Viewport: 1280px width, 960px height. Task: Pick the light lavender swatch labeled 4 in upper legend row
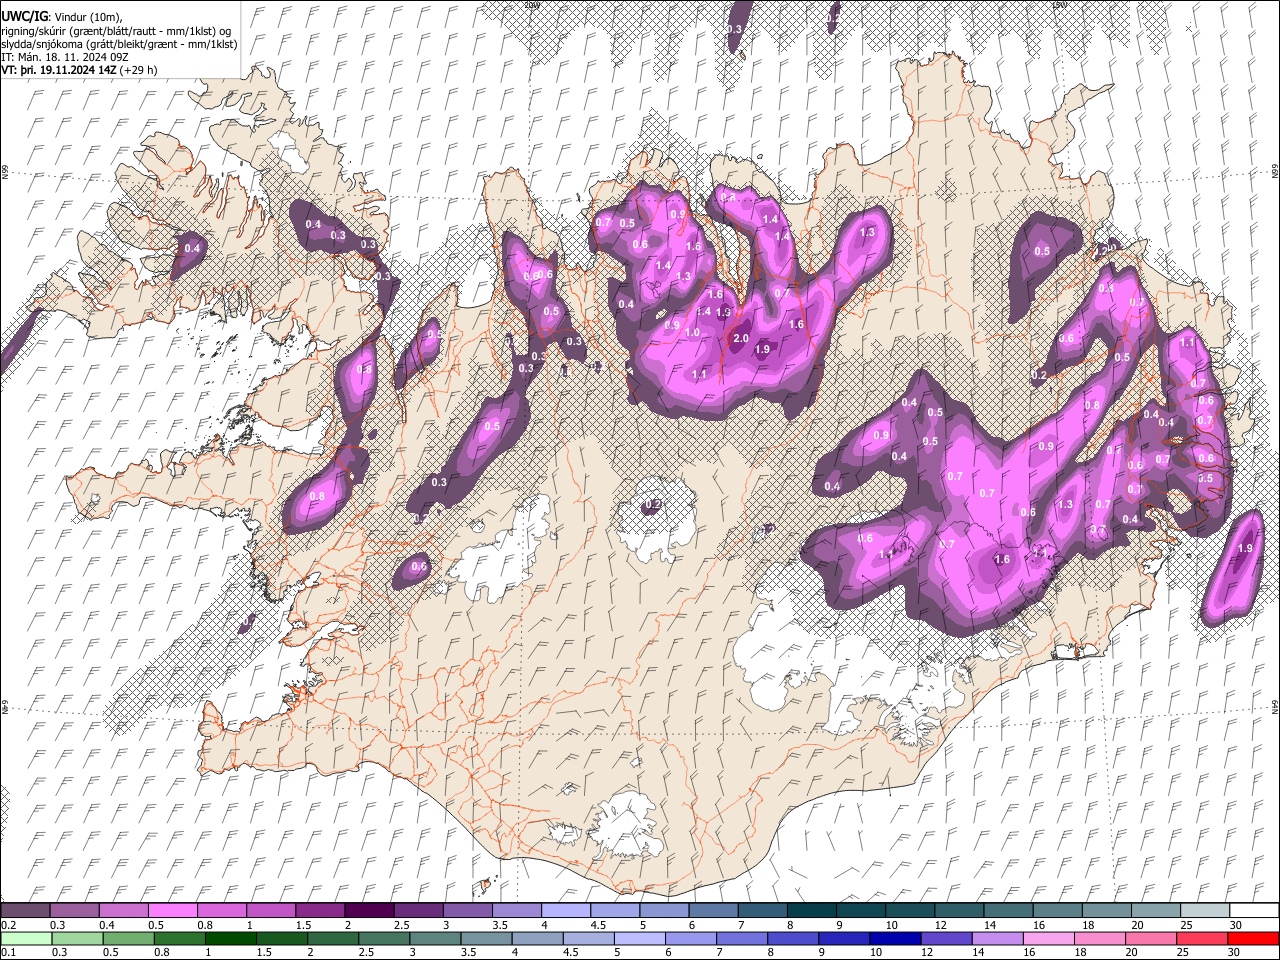566,911
